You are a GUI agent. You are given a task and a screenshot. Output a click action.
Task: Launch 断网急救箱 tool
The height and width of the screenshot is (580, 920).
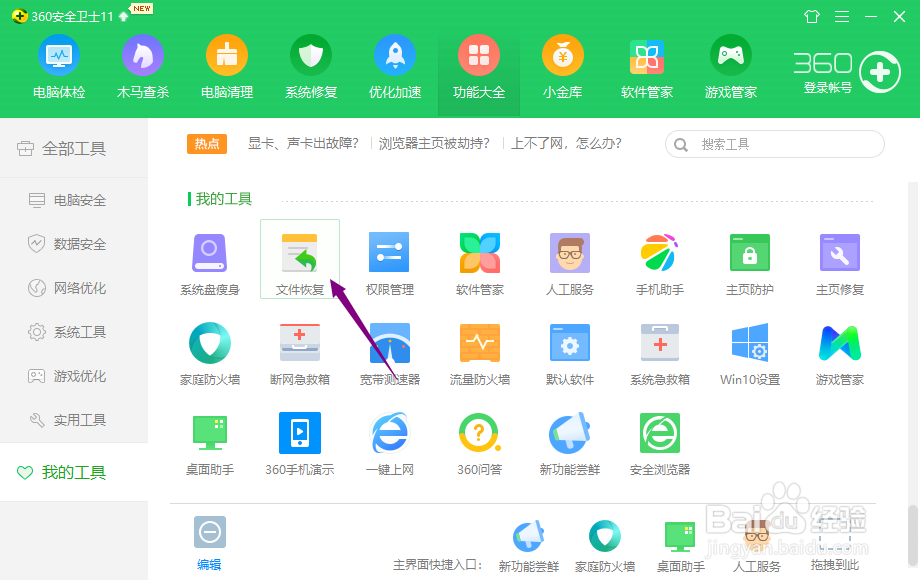(x=300, y=354)
